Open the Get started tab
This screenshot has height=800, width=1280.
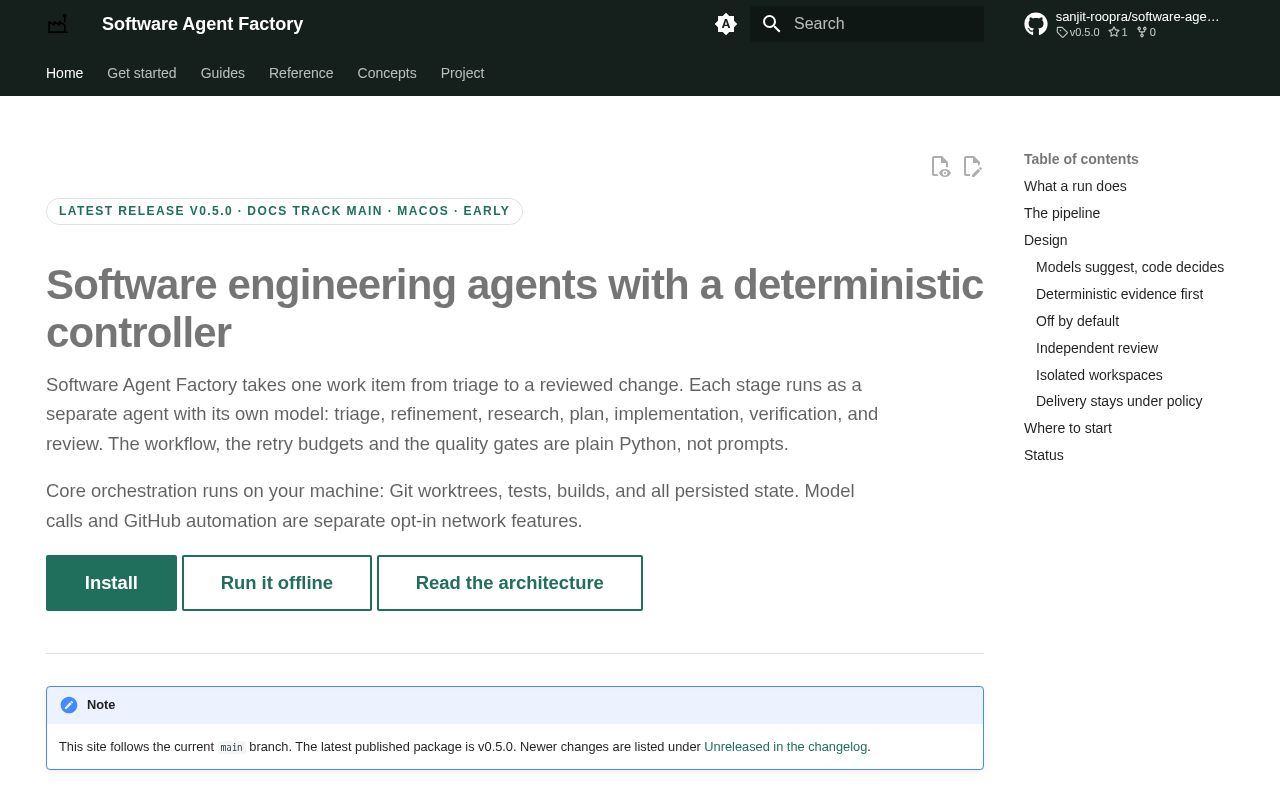coord(142,73)
